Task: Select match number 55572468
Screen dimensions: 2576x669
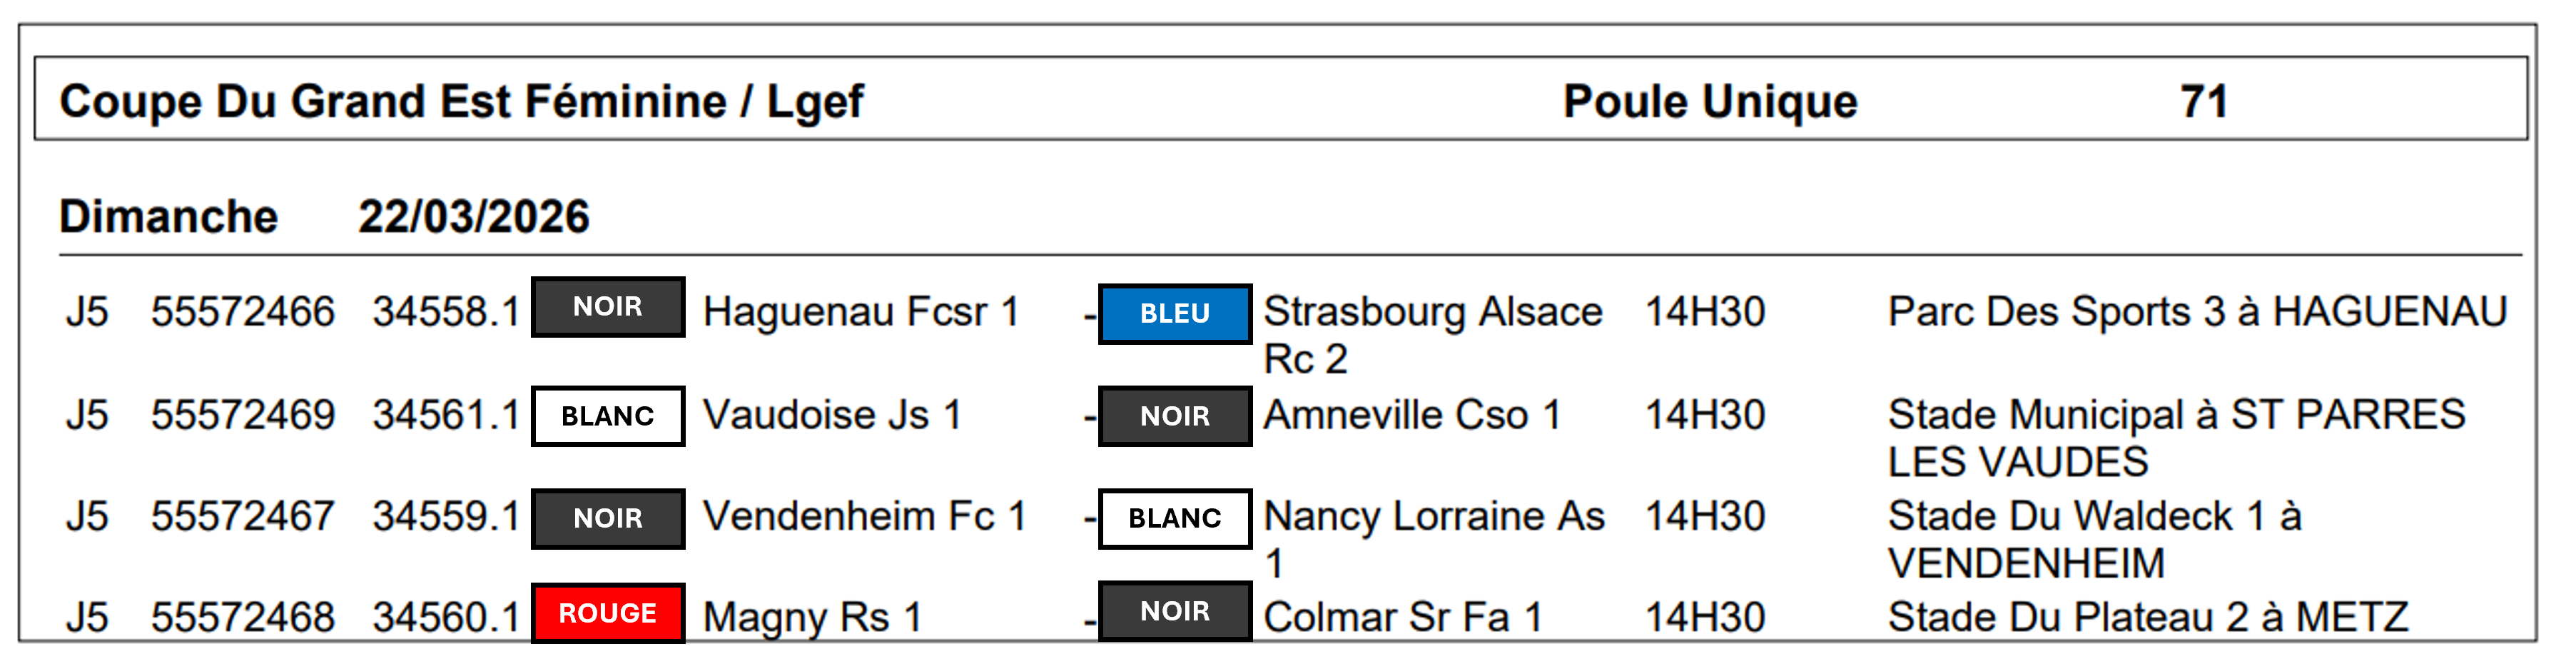Action: 243,617
